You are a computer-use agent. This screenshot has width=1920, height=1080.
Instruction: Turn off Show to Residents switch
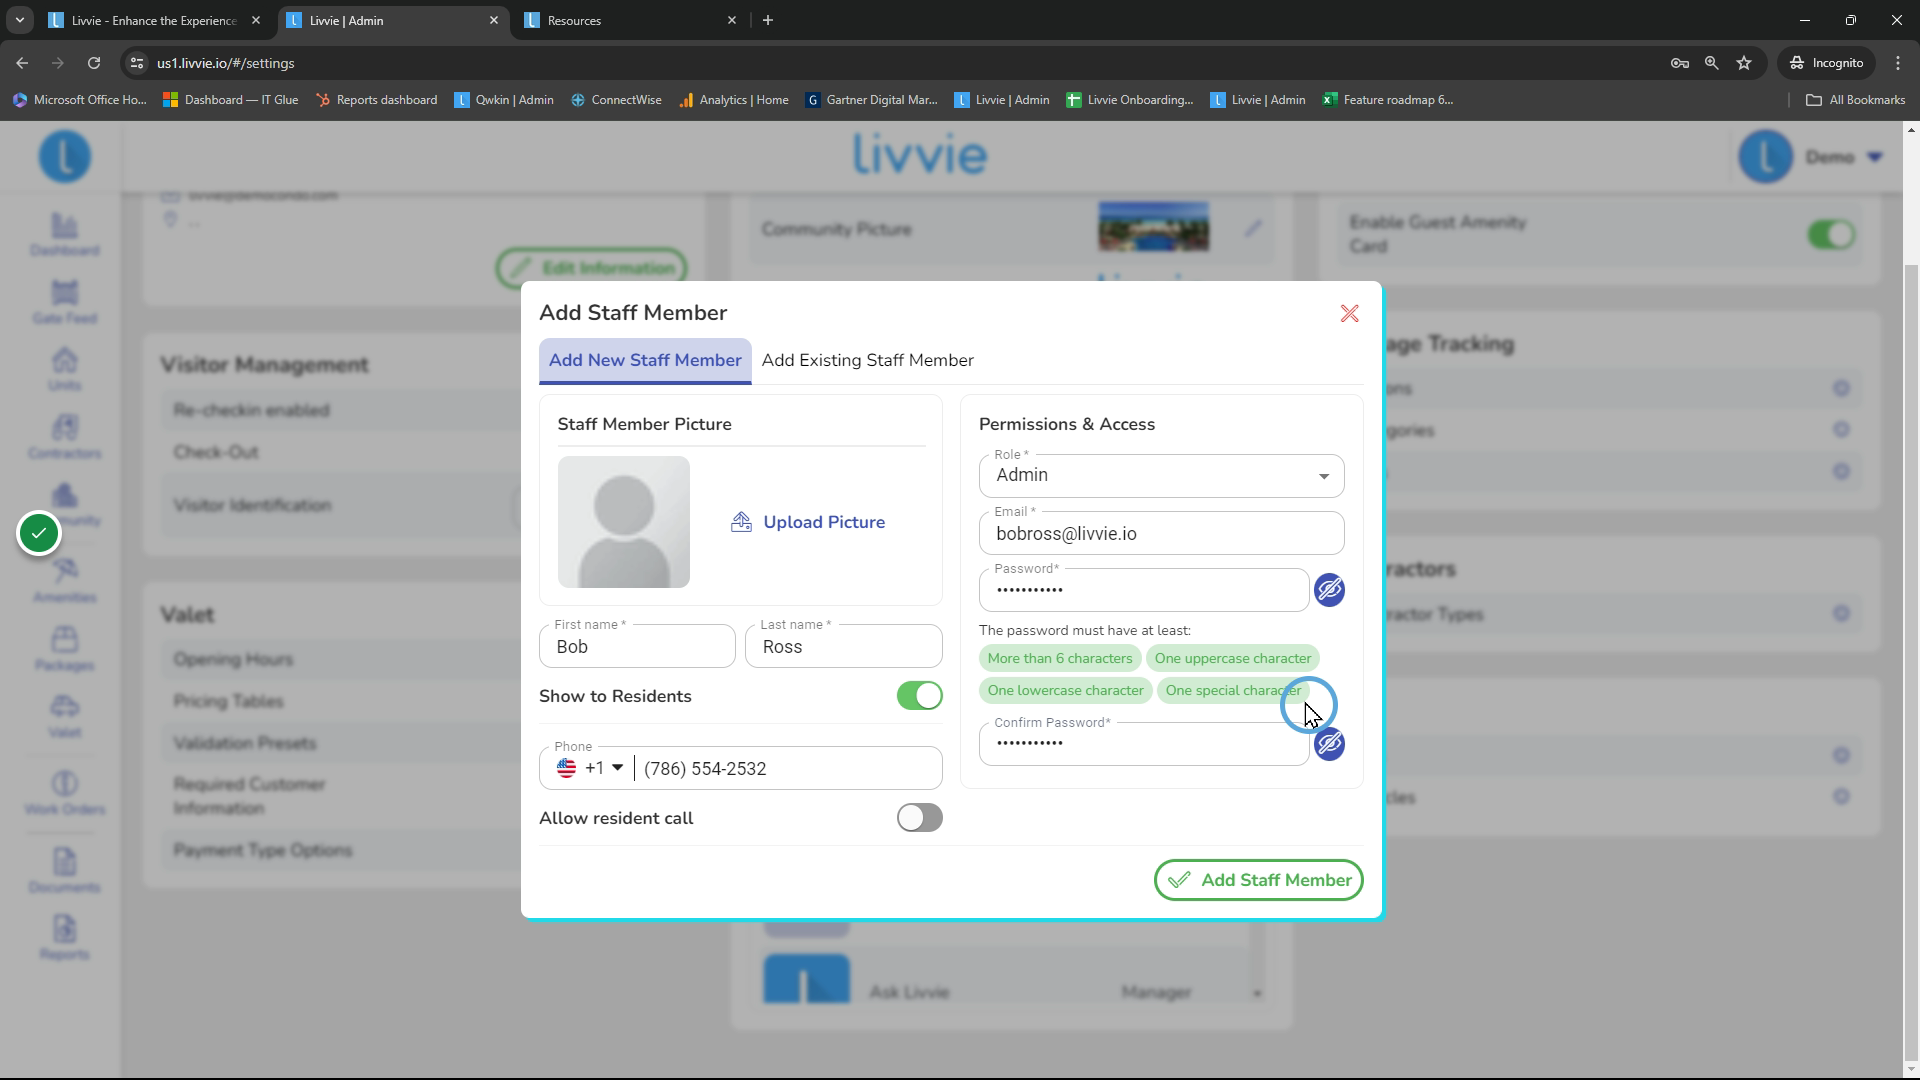pyautogui.click(x=919, y=696)
